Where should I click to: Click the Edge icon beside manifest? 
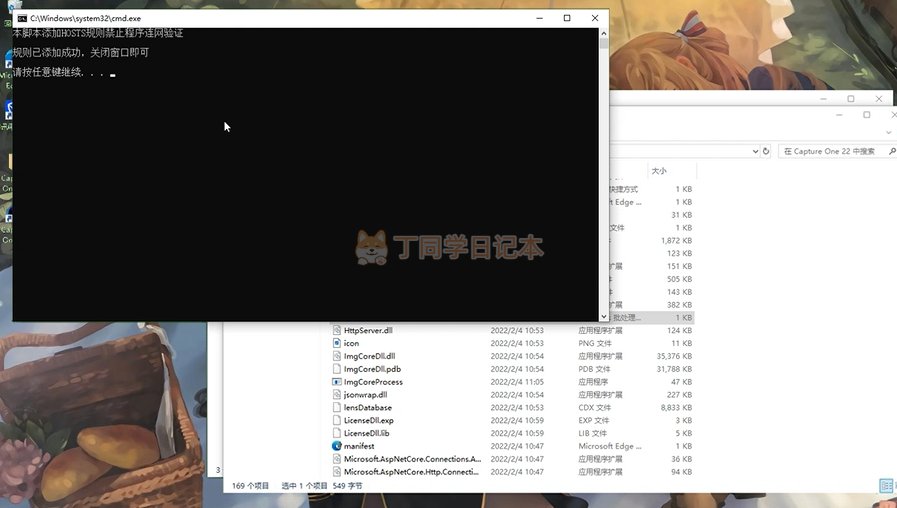tap(337, 446)
